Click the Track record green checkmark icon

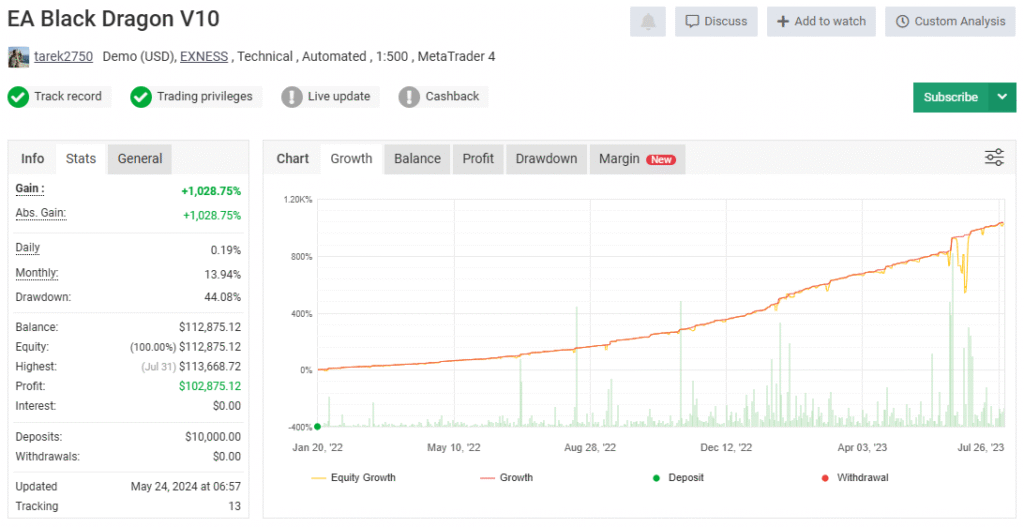tap(18, 97)
